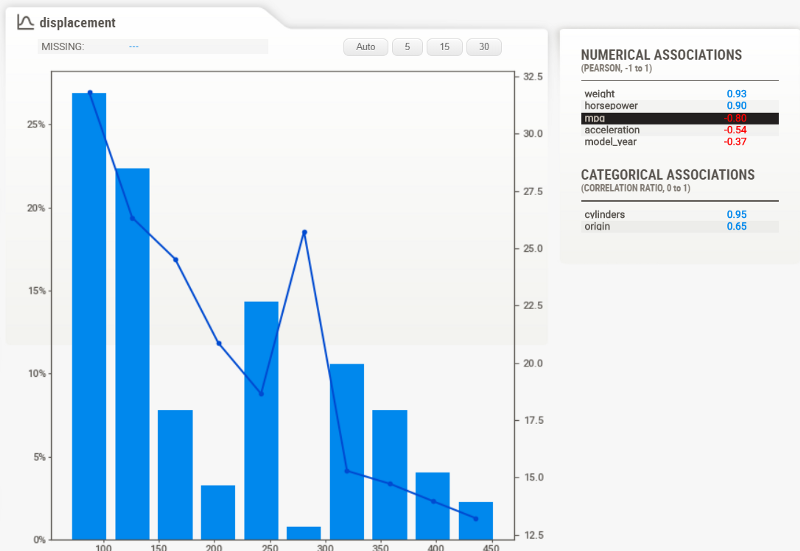Set histogram to 15 bins
Viewport: 800px width, 551px height.
click(x=444, y=47)
